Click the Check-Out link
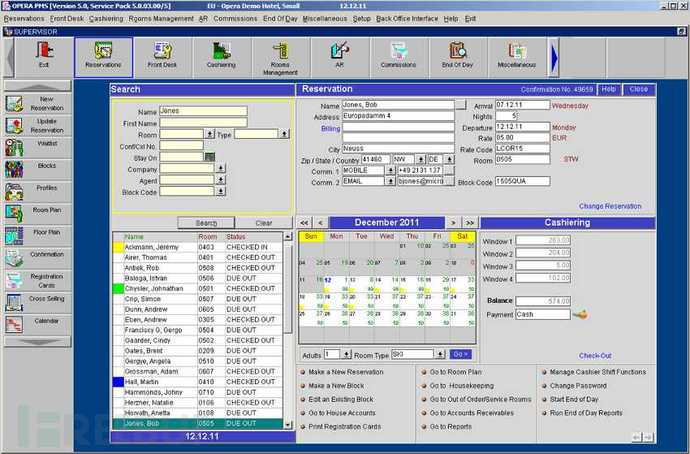 tap(595, 355)
